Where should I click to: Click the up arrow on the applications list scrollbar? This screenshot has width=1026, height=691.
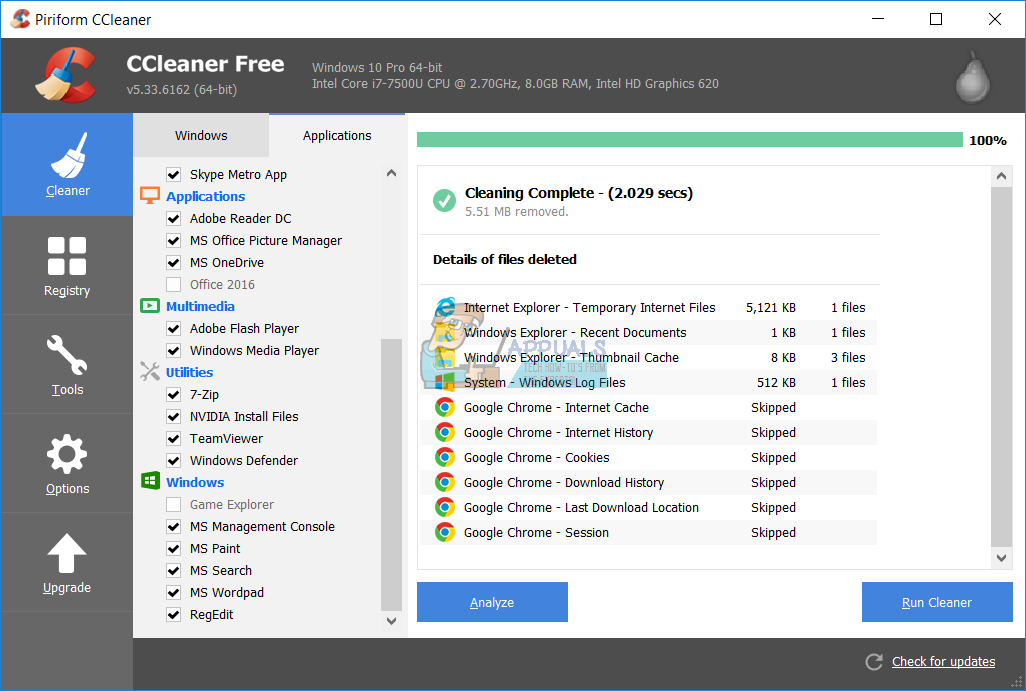click(x=391, y=172)
